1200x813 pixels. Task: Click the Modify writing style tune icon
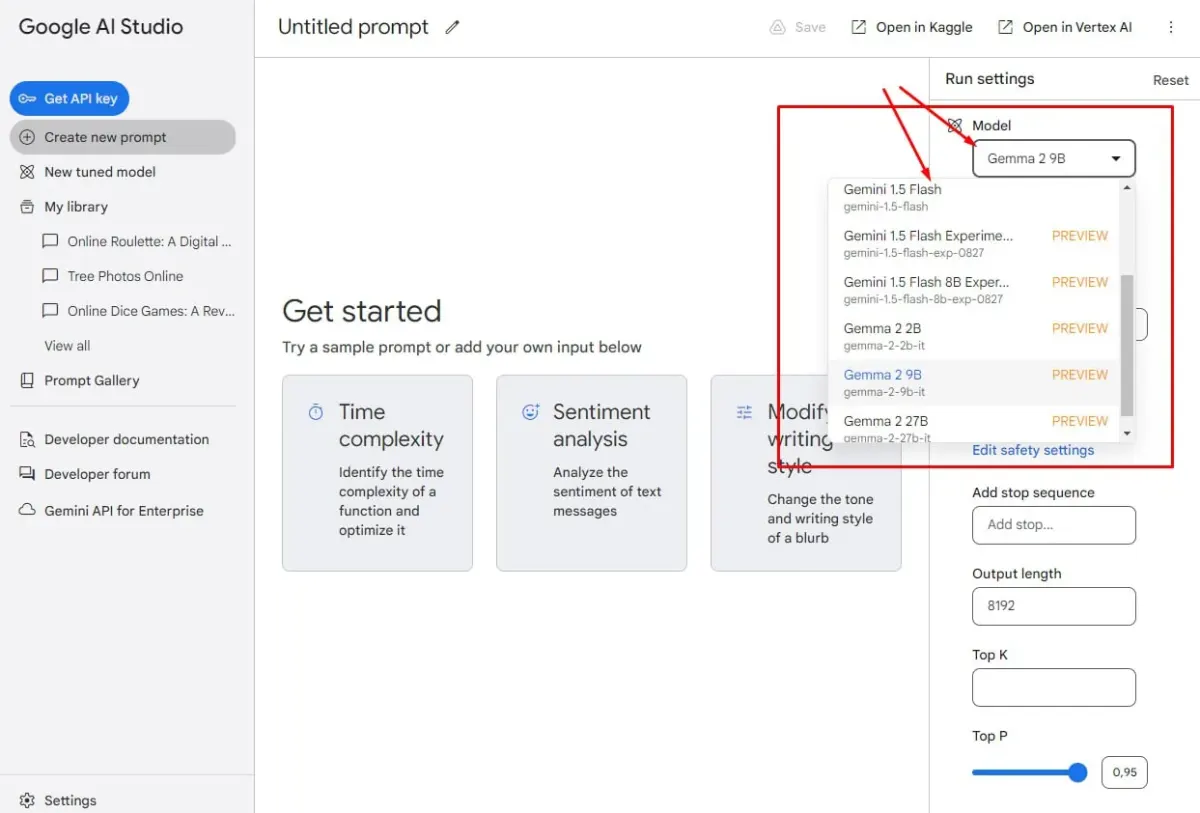point(744,412)
